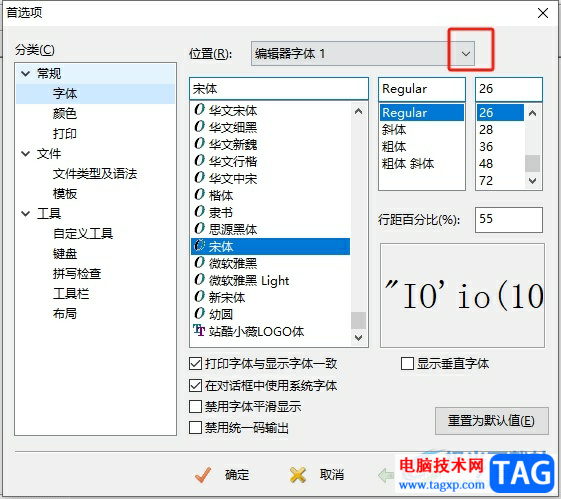Choose 华文新魏 font

point(233,144)
